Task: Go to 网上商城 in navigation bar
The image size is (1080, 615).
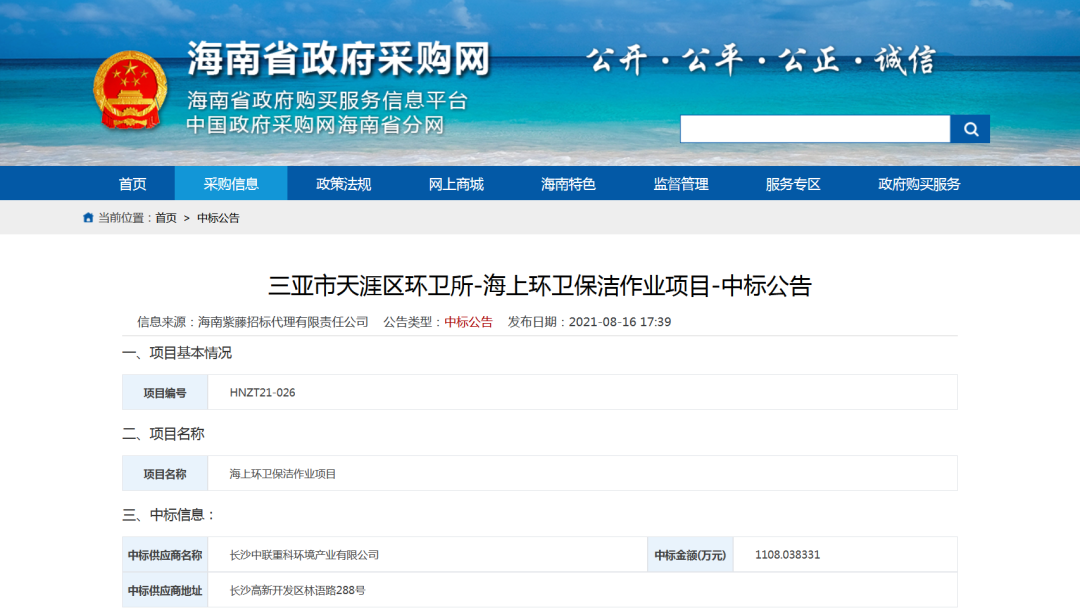Action: (x=456, y=184)
